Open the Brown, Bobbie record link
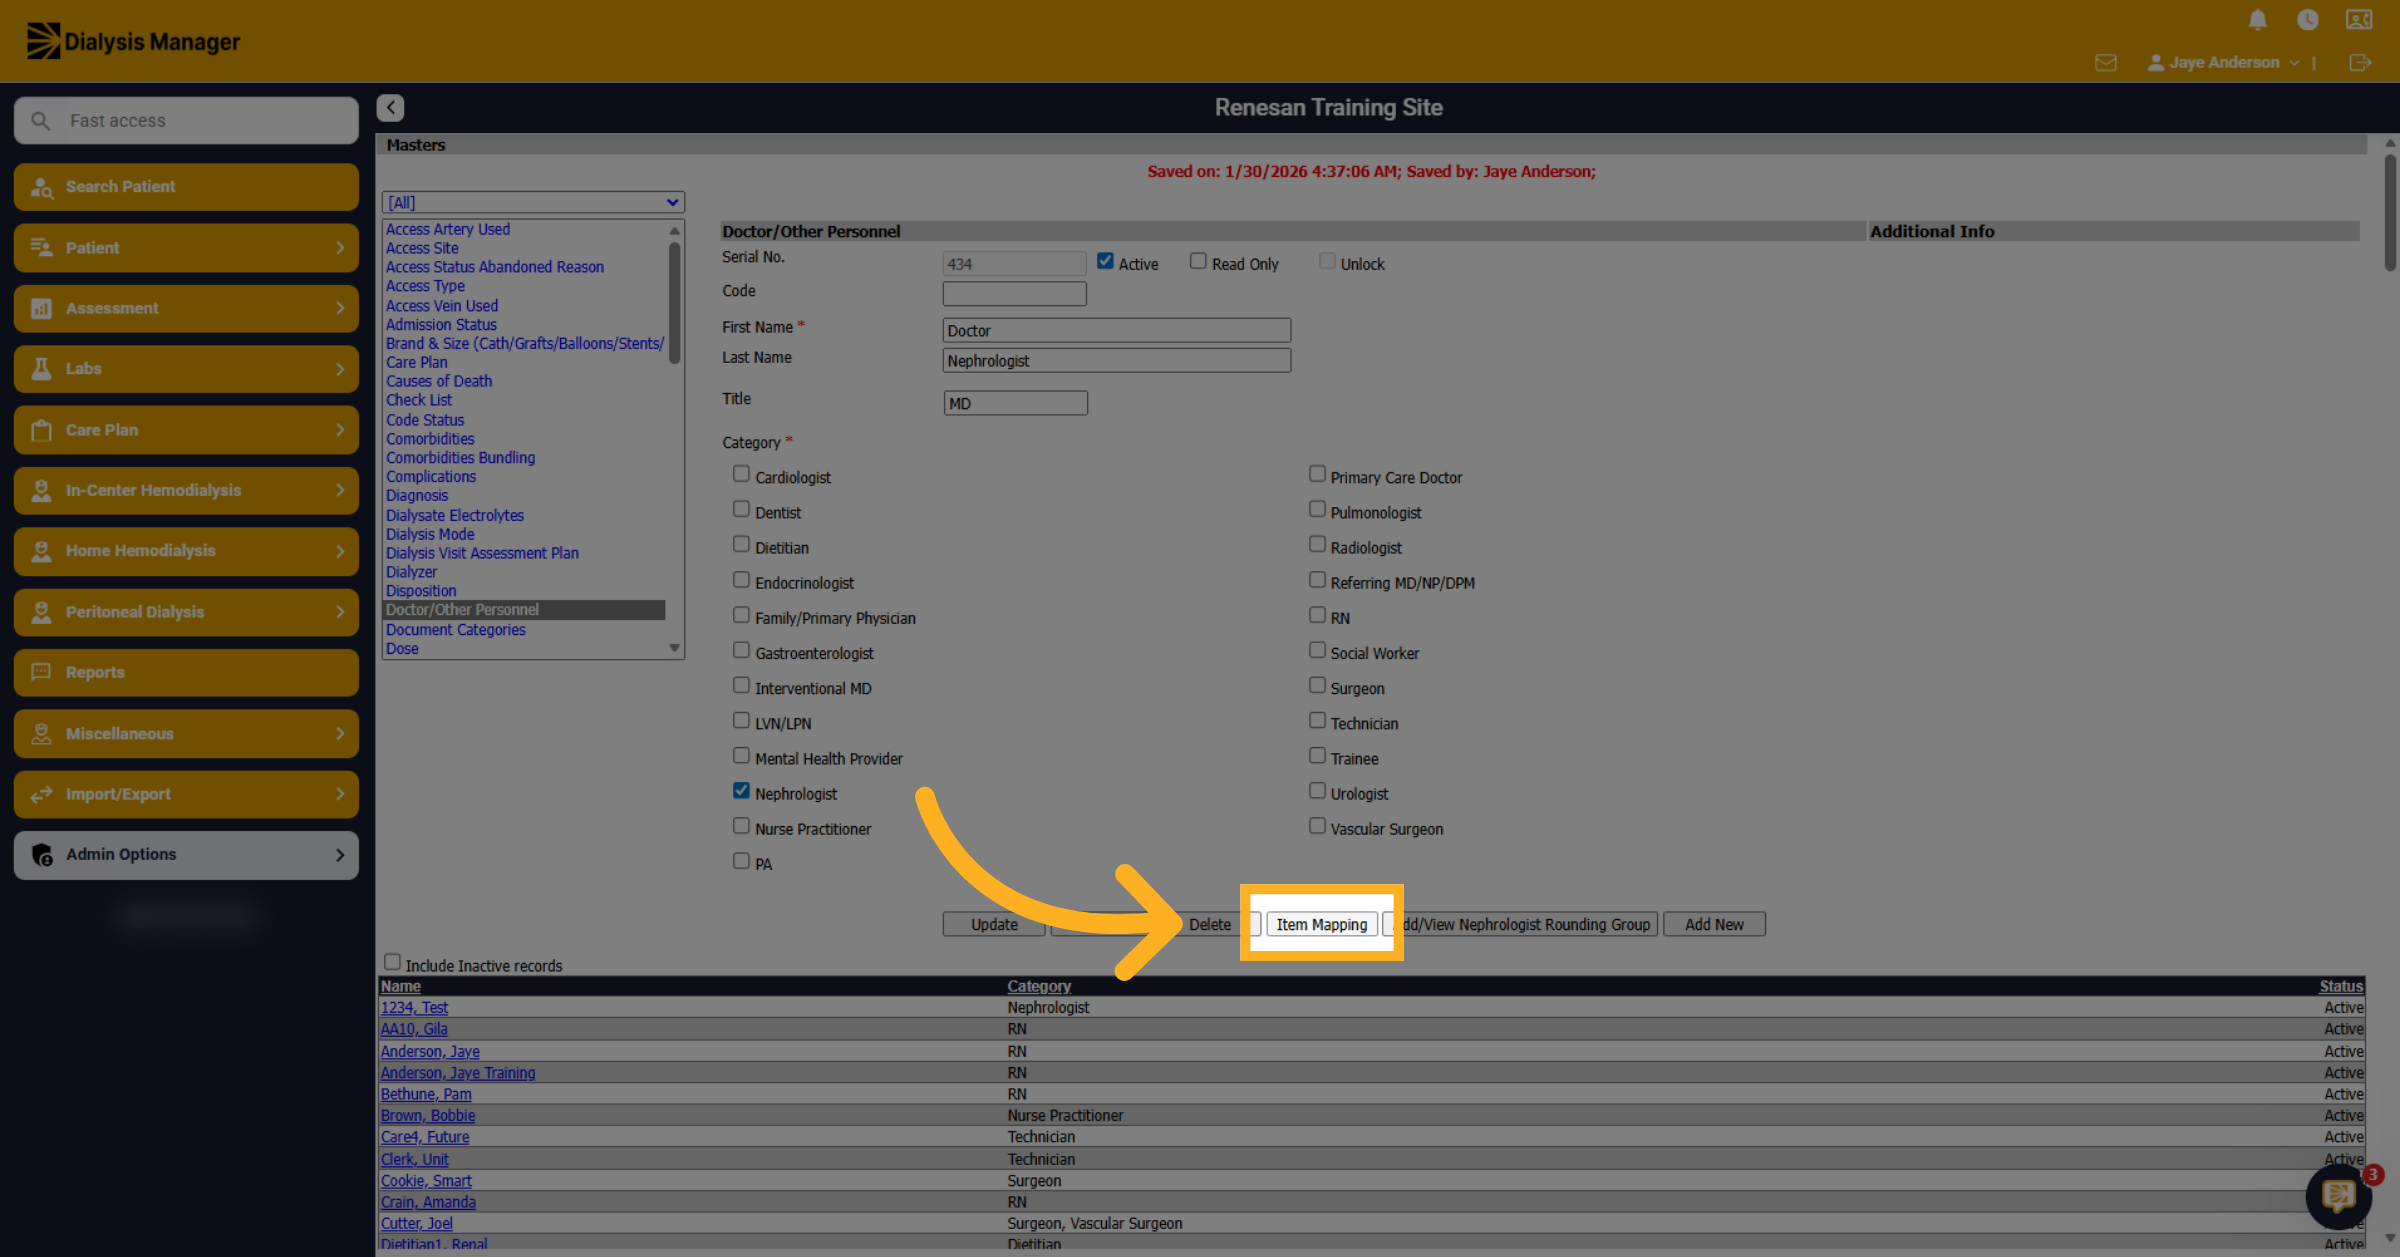 (428, 1116)
